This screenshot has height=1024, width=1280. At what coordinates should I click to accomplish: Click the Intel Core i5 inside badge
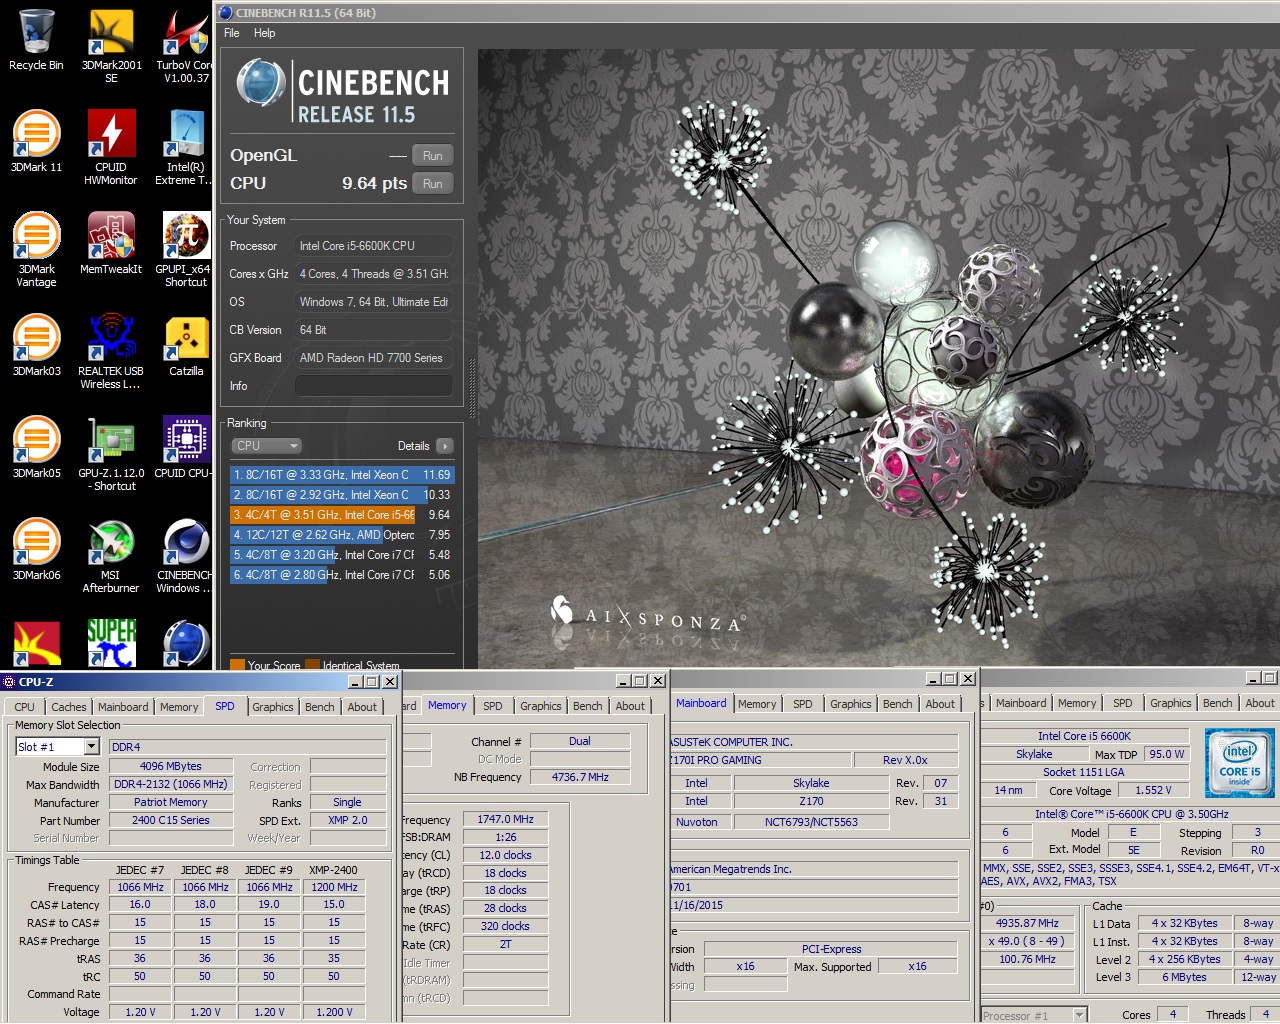coord(1239,762)
